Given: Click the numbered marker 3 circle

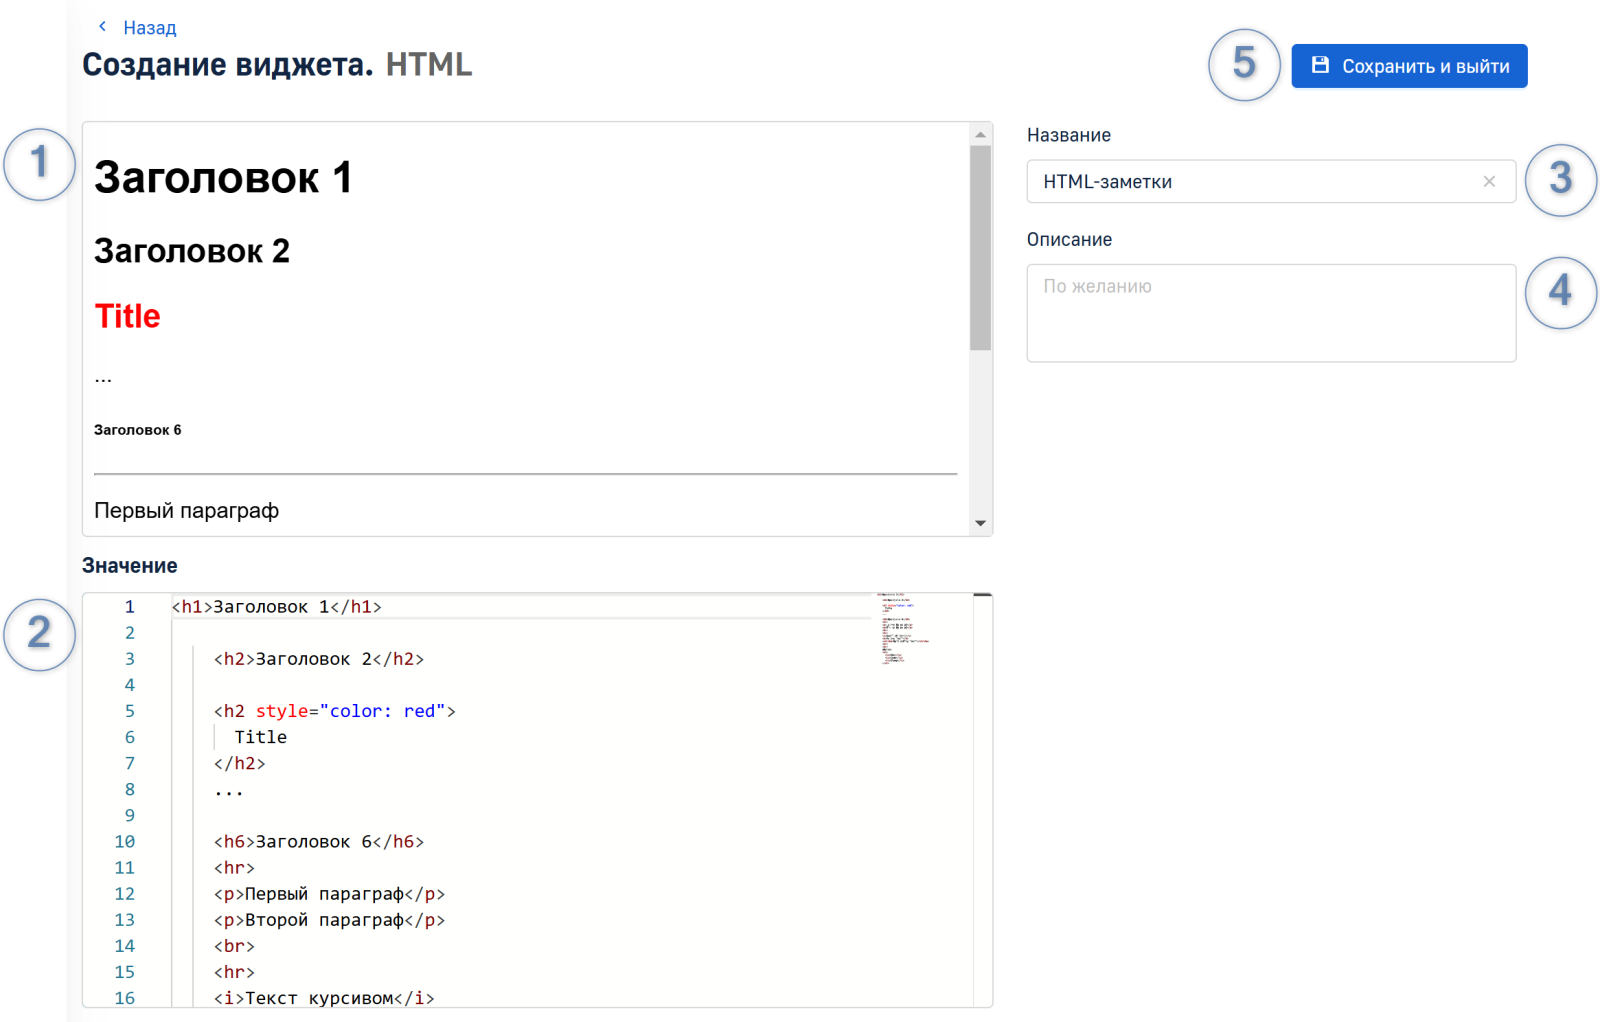Looking at the screenshot, I should [1560, 180].
